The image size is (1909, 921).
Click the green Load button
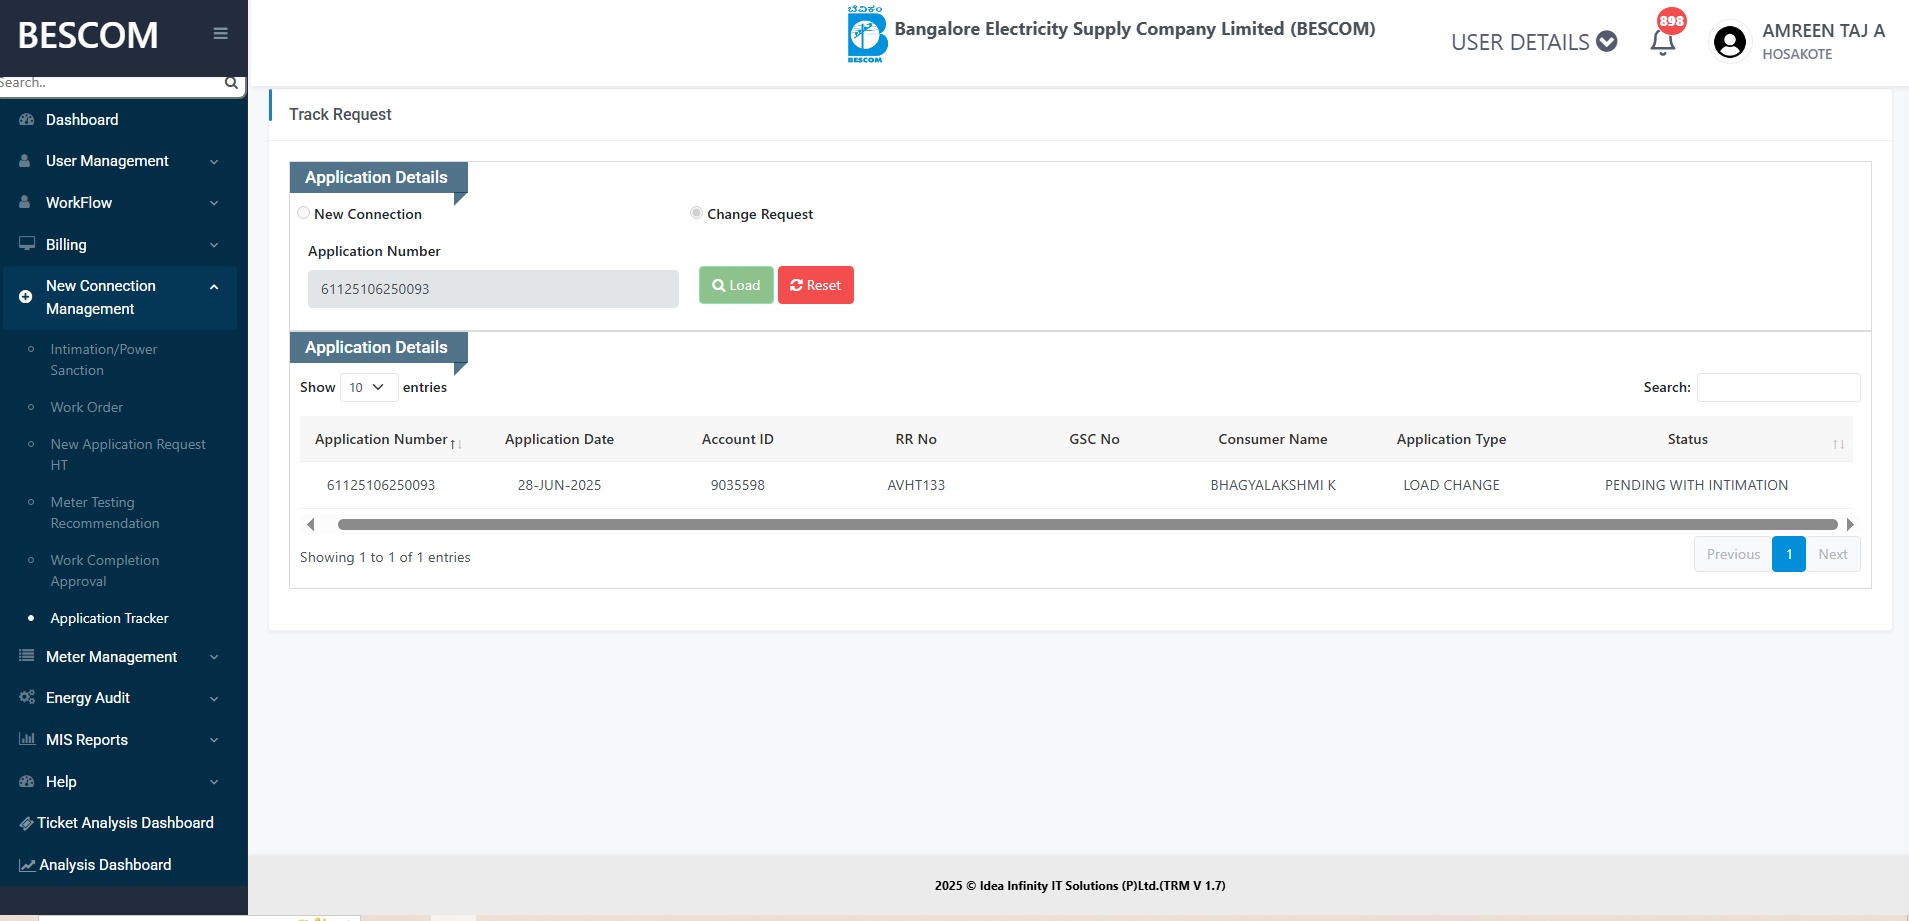click(736, 285)
